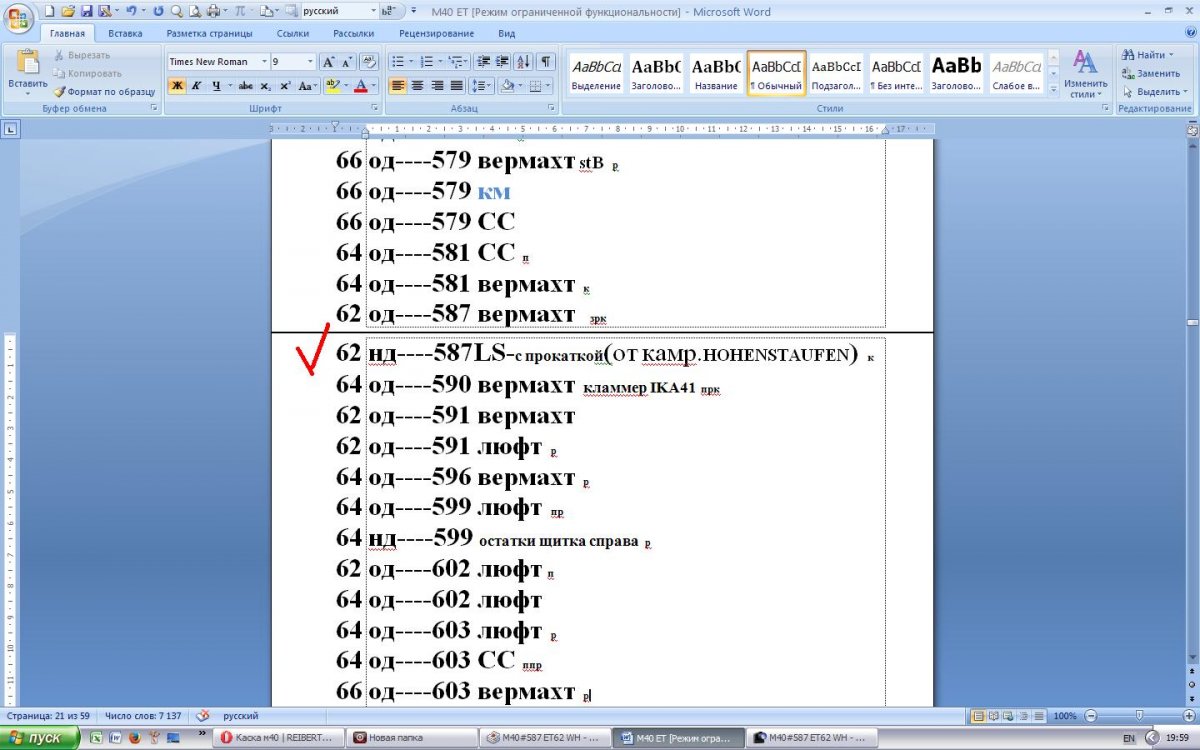Open a file via the folder icon
The height and width of the screenshot is (750, 1200).
pos(68,11)
